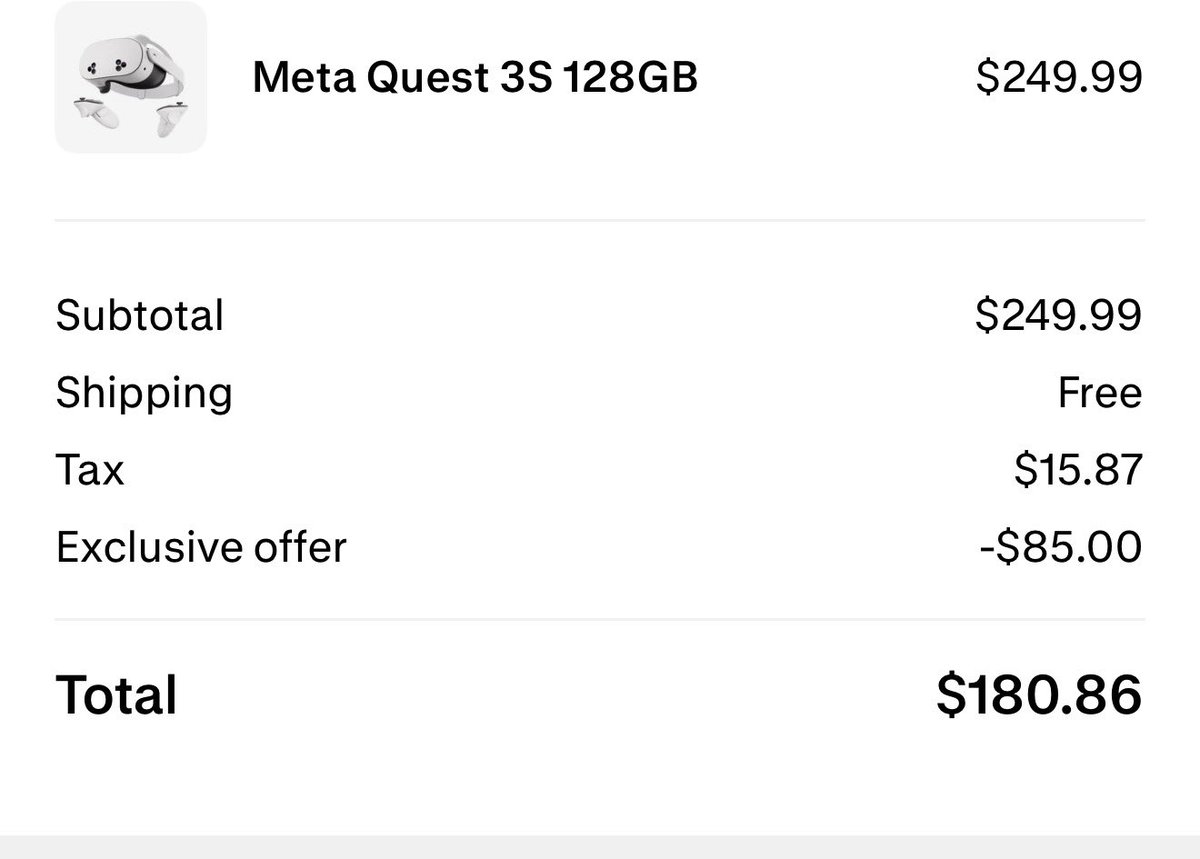Click the Free shipping value

pos(1100,393)
